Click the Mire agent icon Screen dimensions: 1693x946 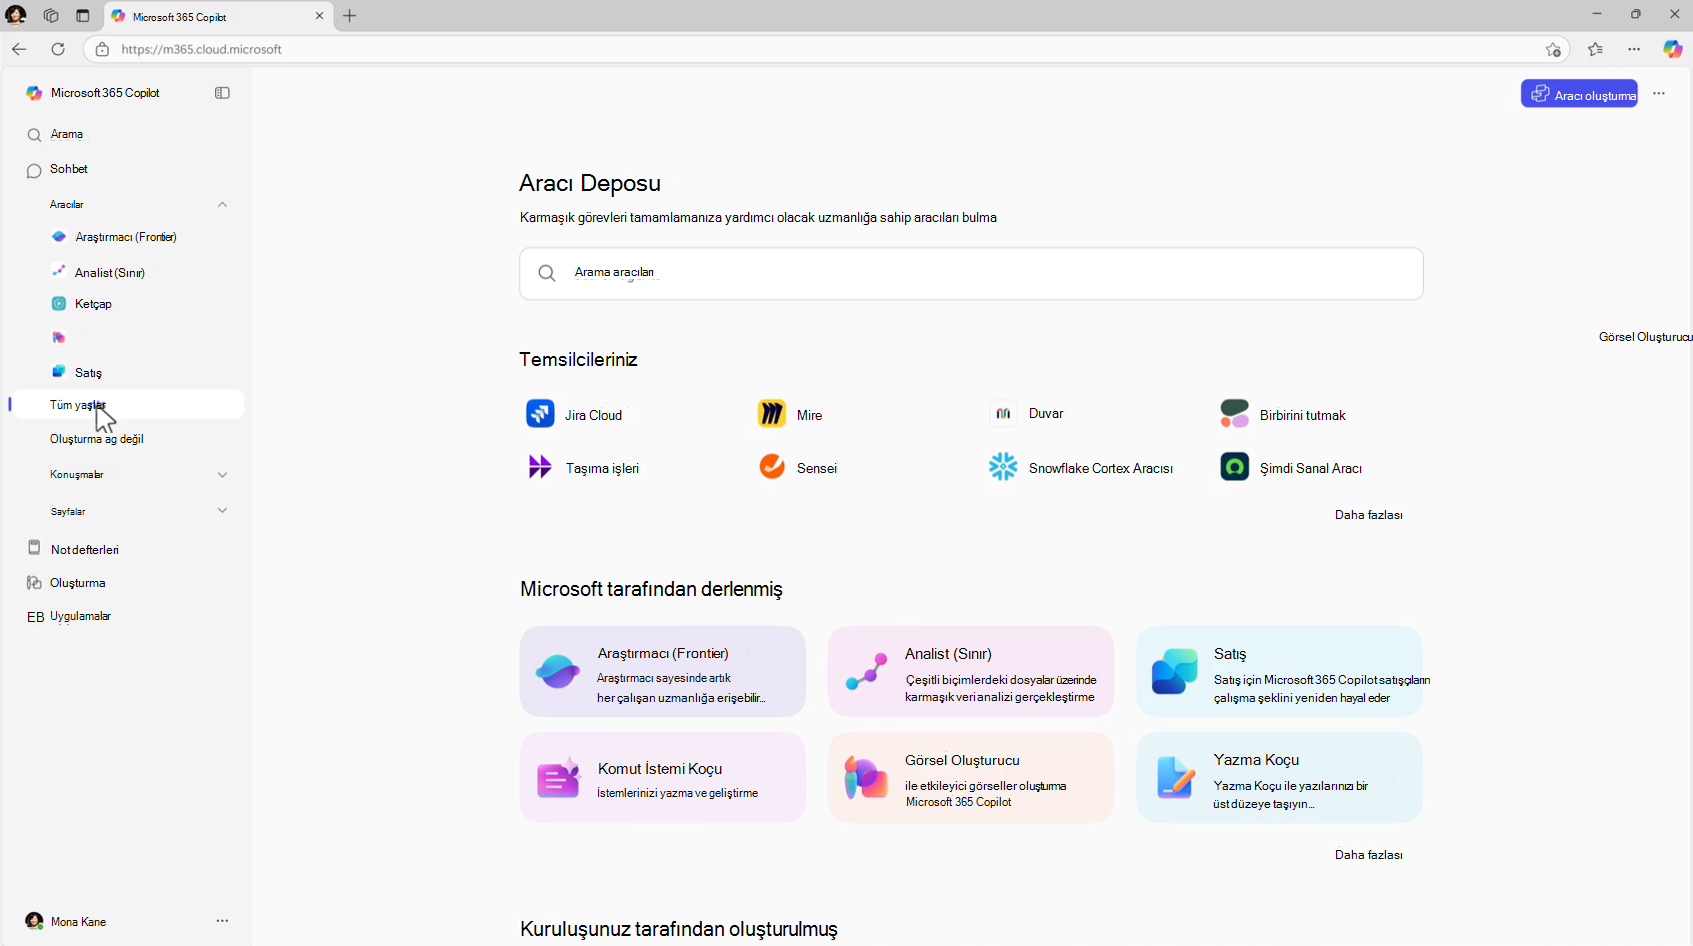772,413
